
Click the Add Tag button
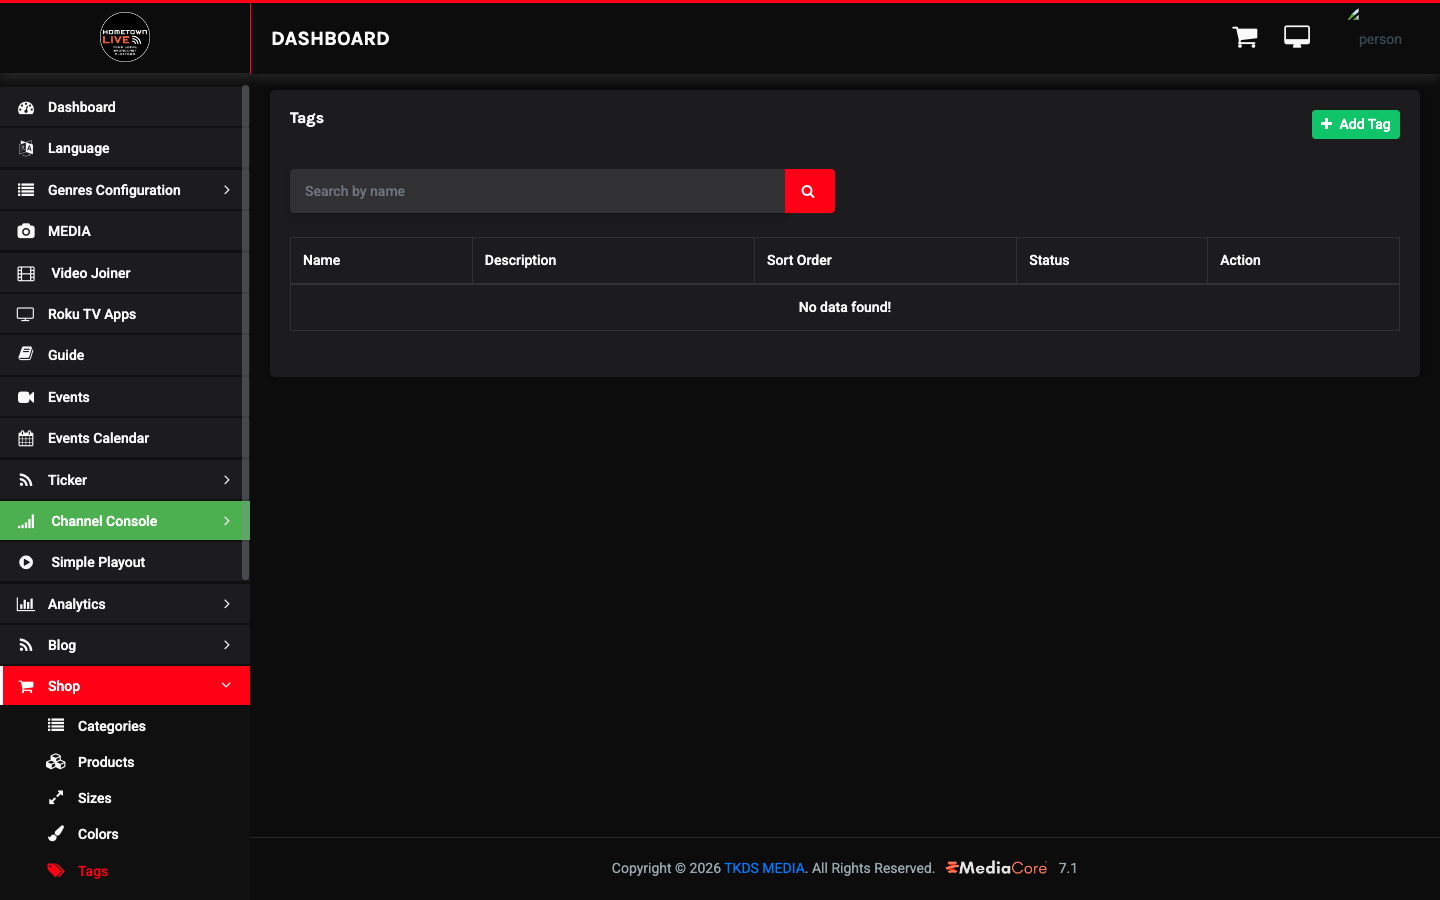coord(1355,124)
